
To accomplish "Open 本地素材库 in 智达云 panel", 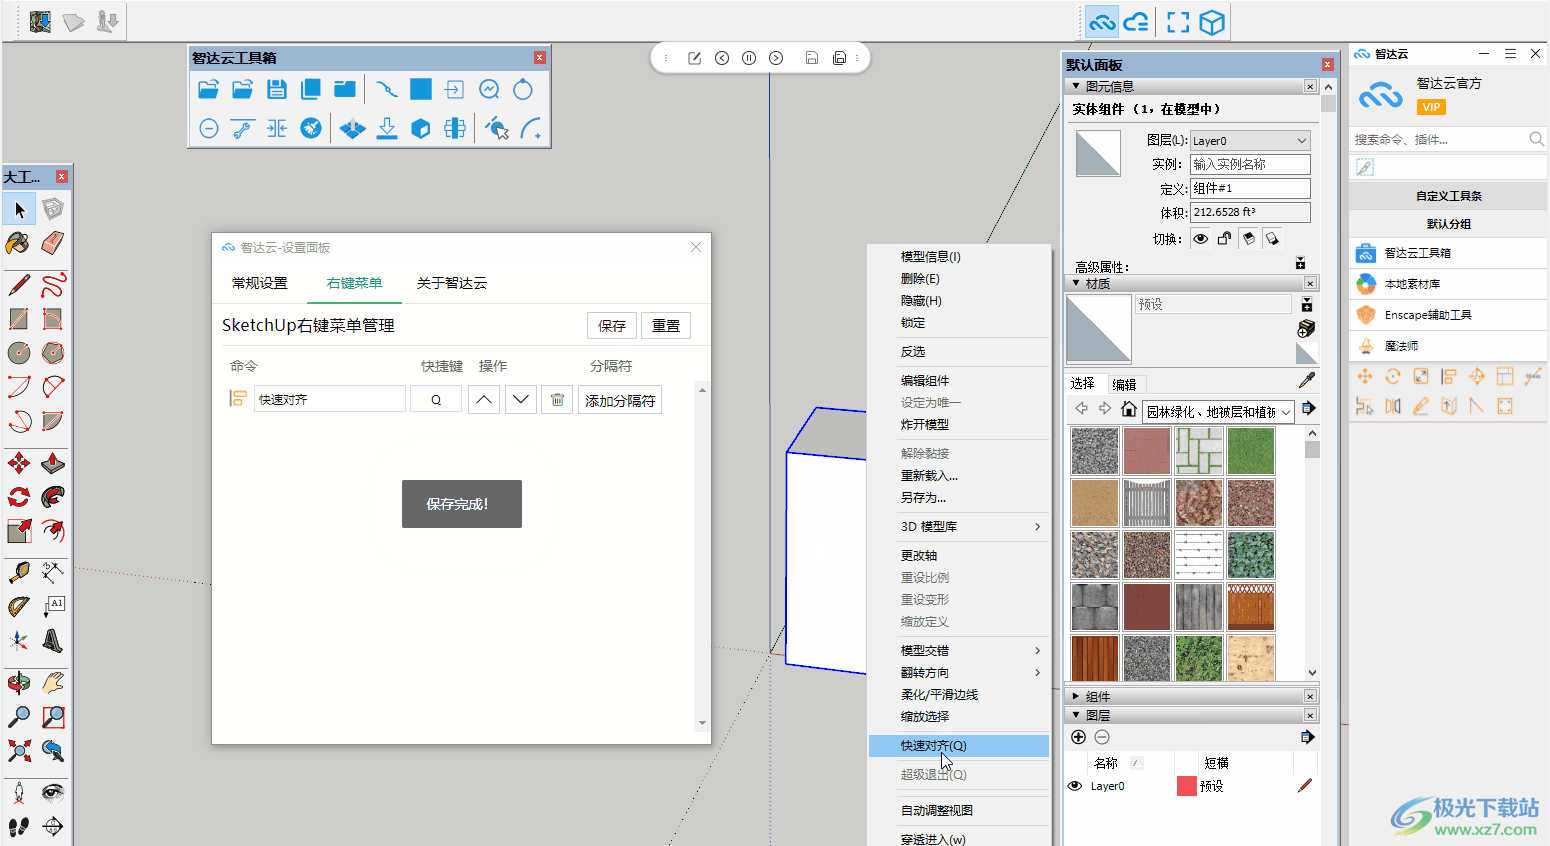I will click(1448, 284).
